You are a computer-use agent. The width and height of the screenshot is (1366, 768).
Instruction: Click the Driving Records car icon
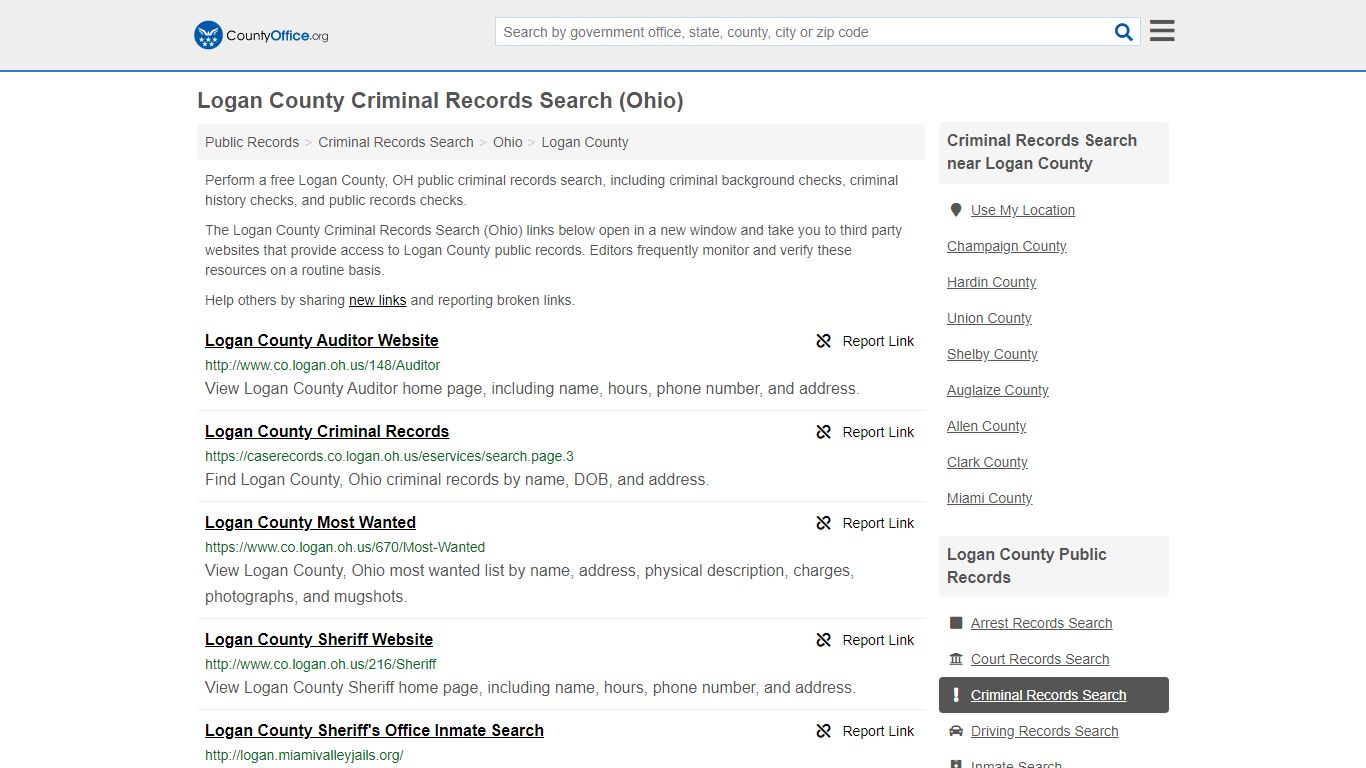pyautogui.click(x=956, y=731)
